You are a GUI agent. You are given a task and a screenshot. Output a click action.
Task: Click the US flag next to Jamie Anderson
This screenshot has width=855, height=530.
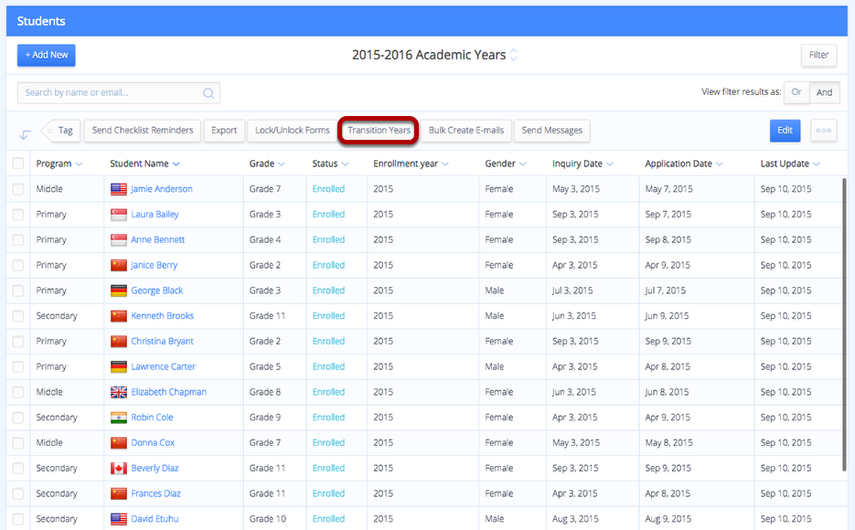(118, 189)
